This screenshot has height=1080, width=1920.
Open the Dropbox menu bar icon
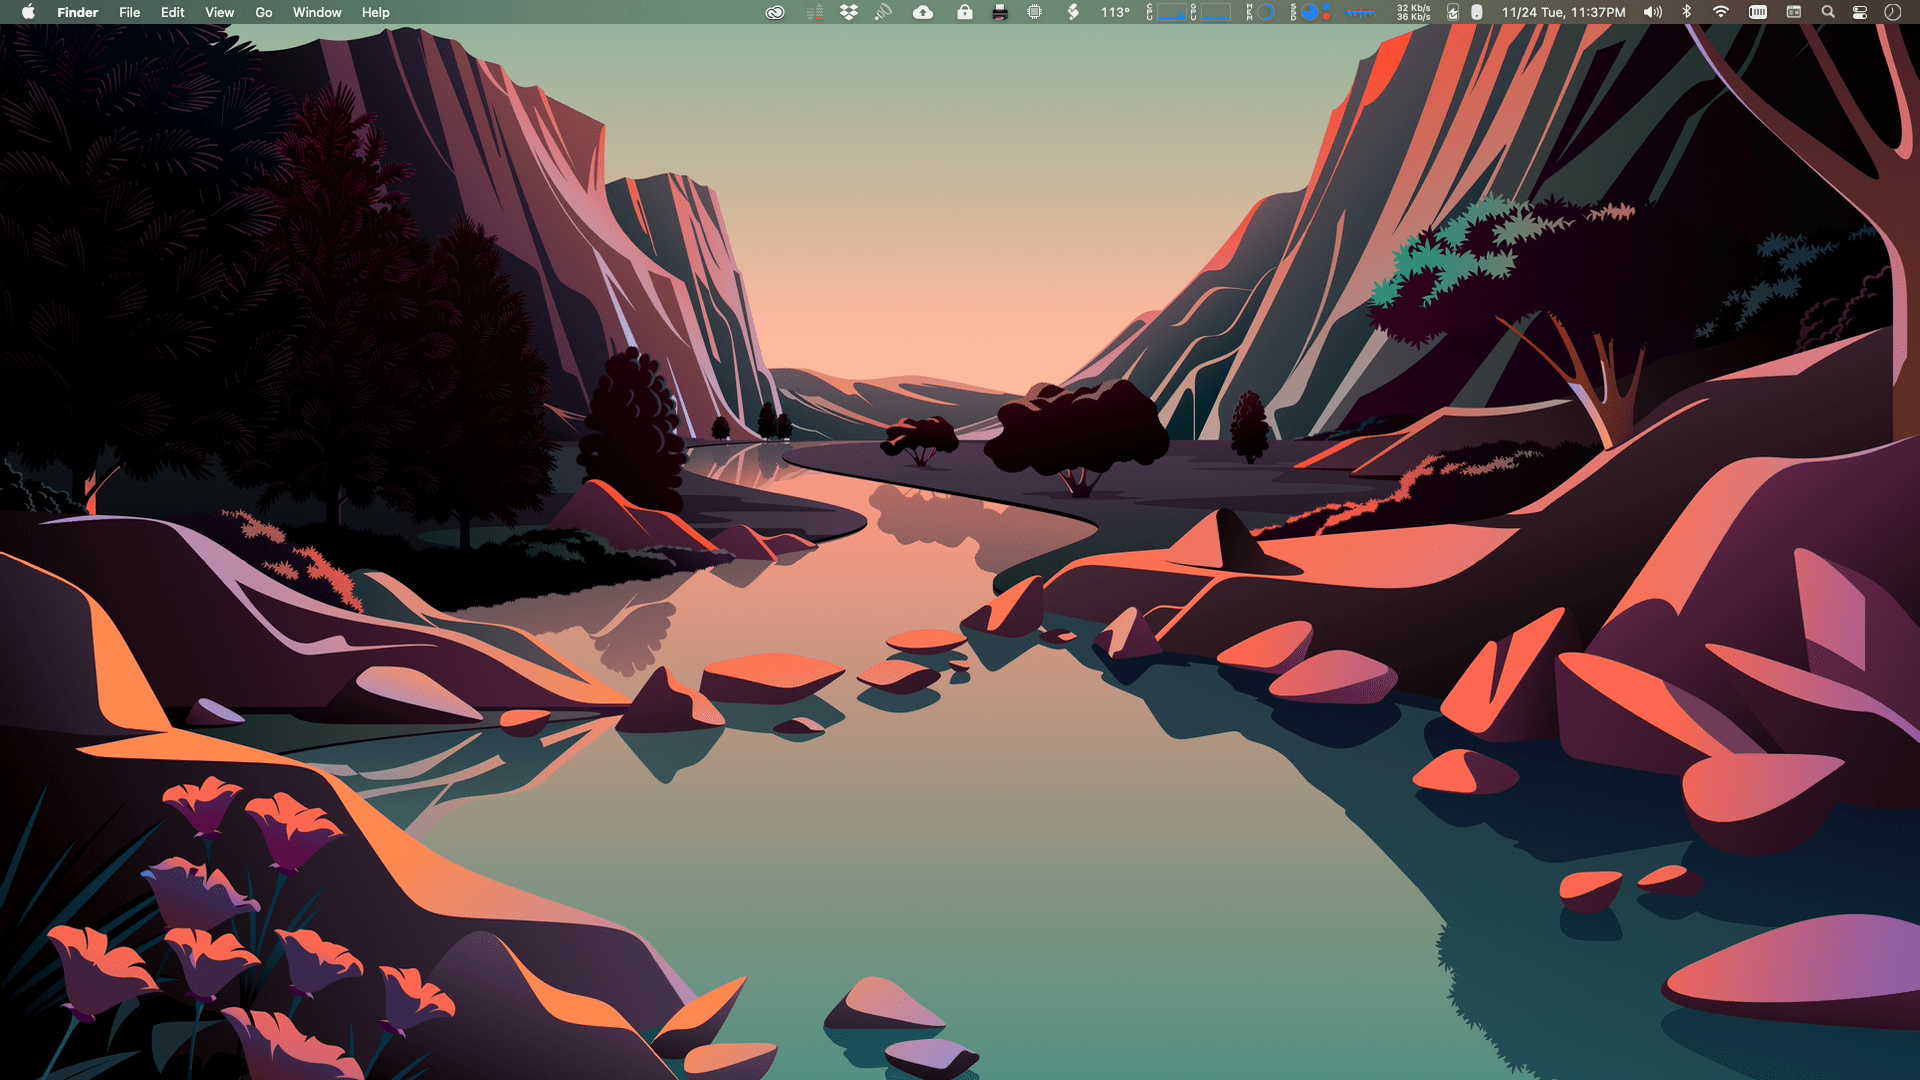(x=849, y=12)
